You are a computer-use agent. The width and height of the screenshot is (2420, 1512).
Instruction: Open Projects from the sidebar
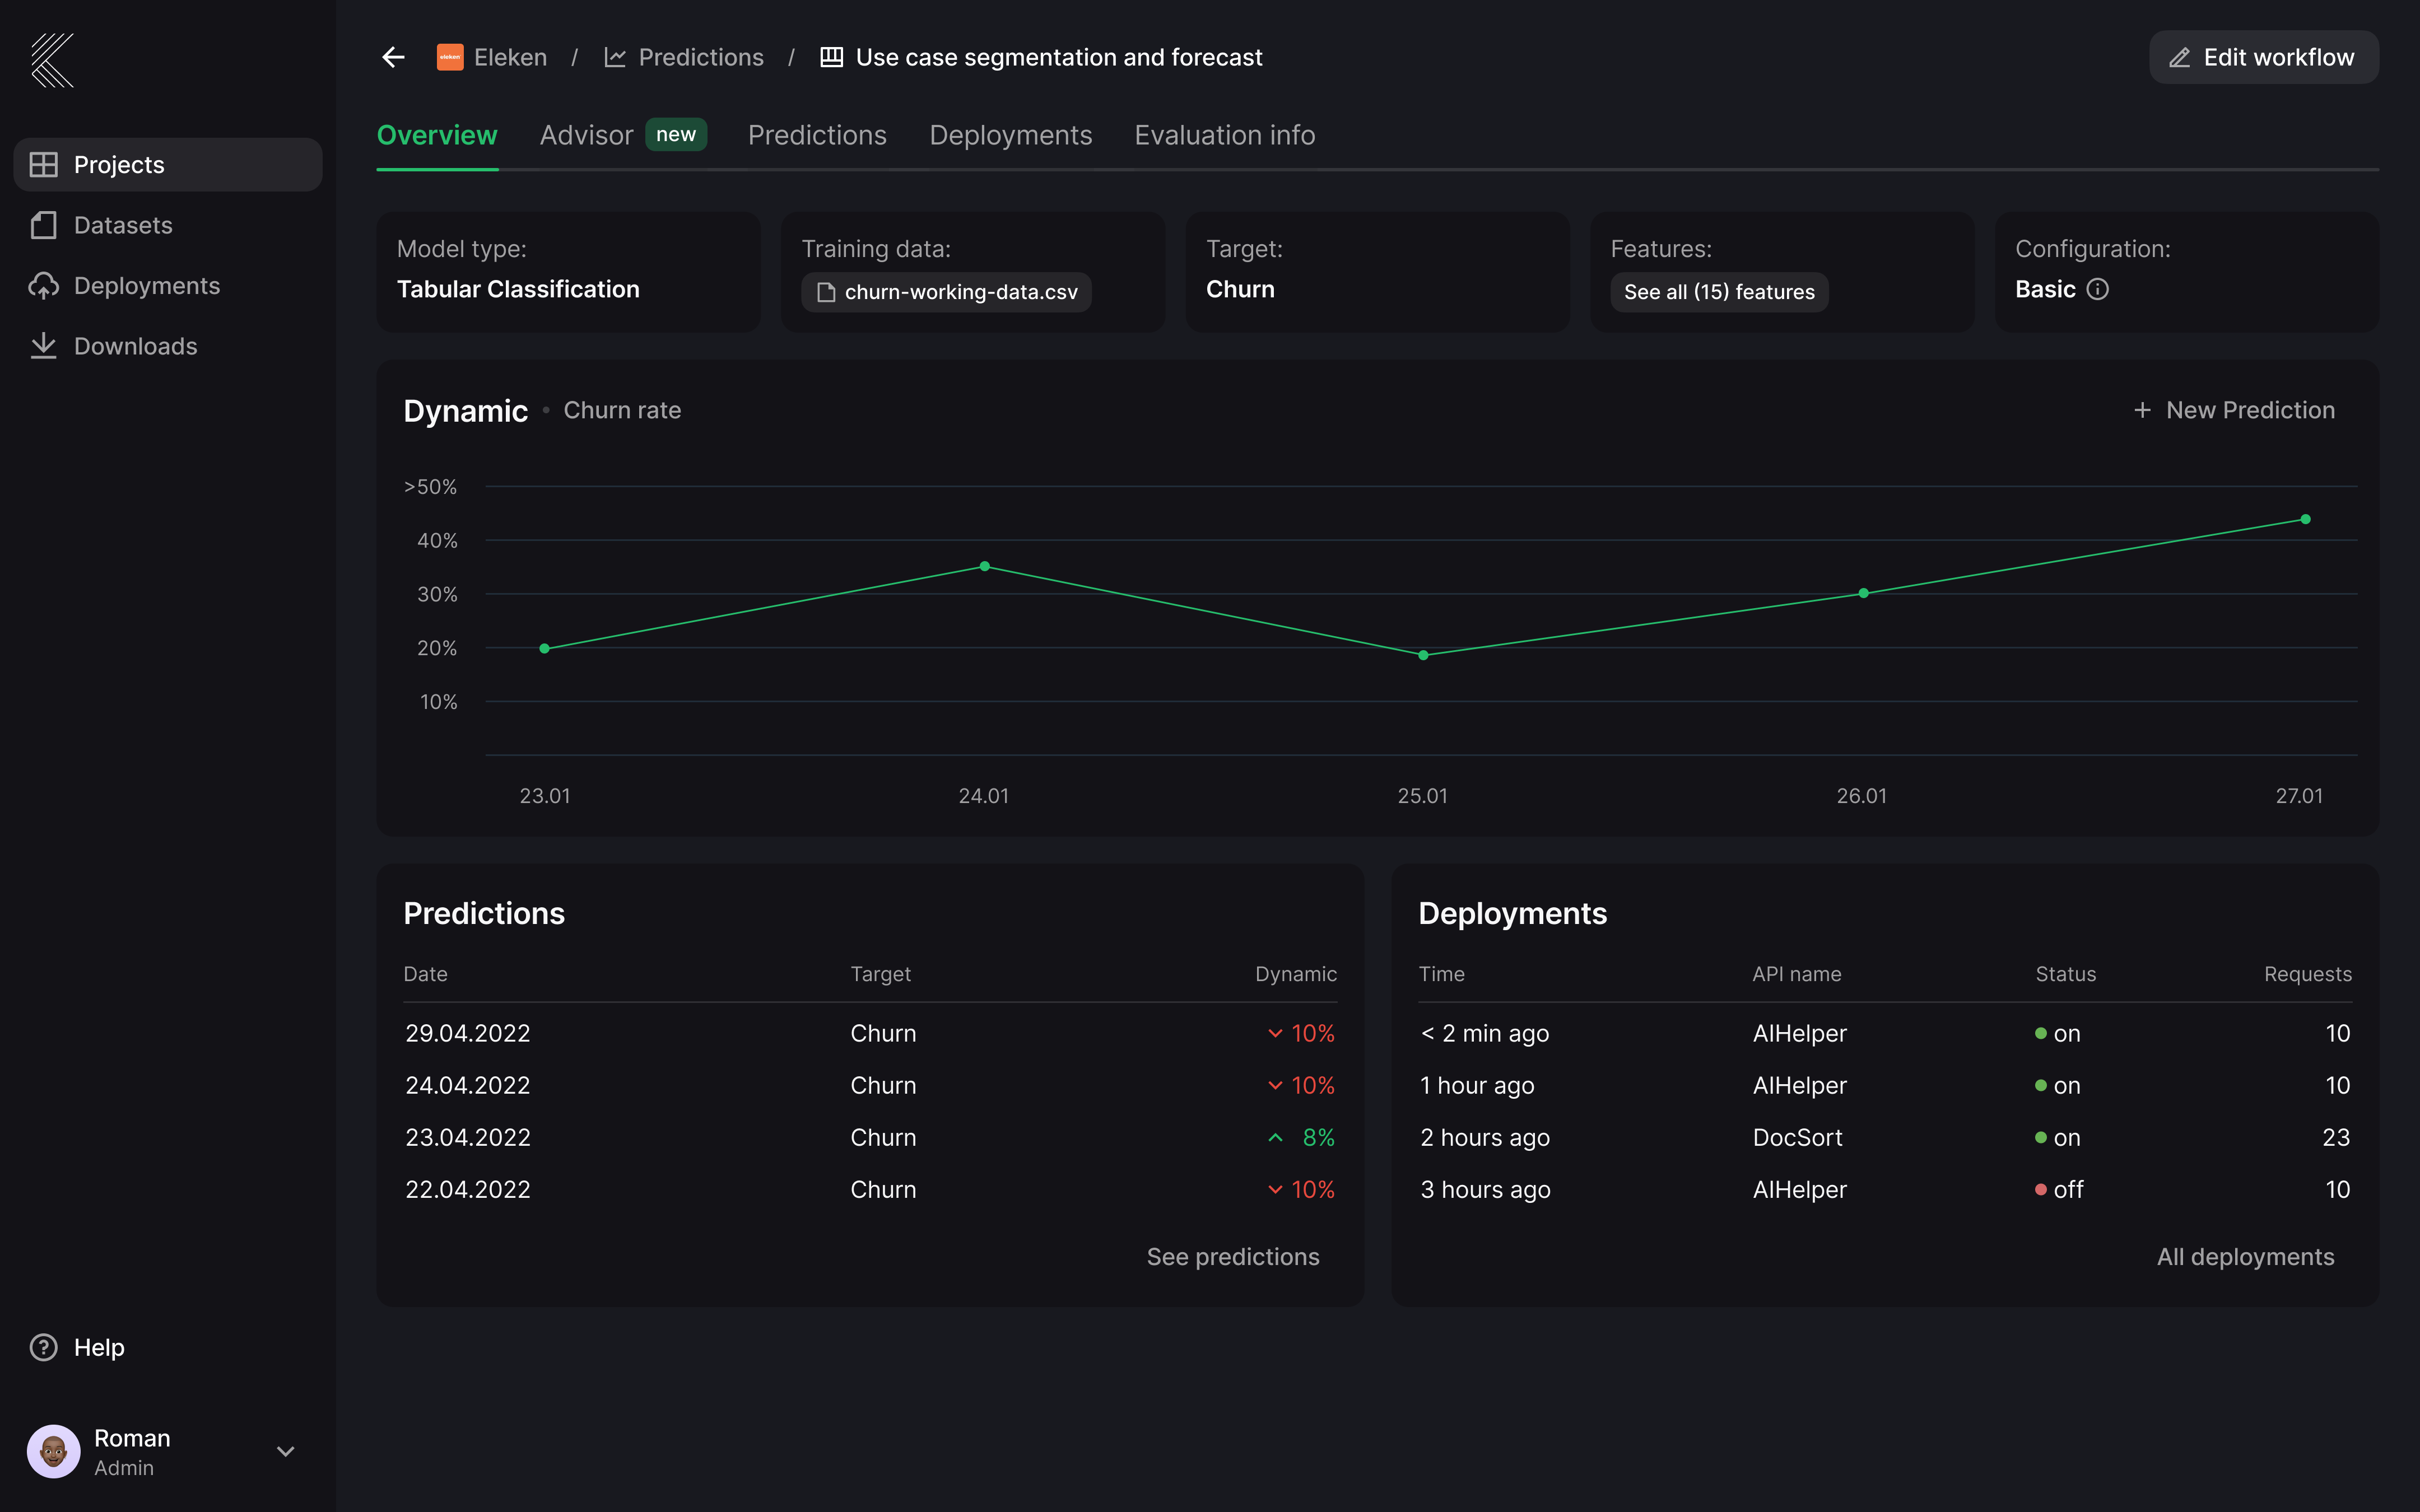118,164
